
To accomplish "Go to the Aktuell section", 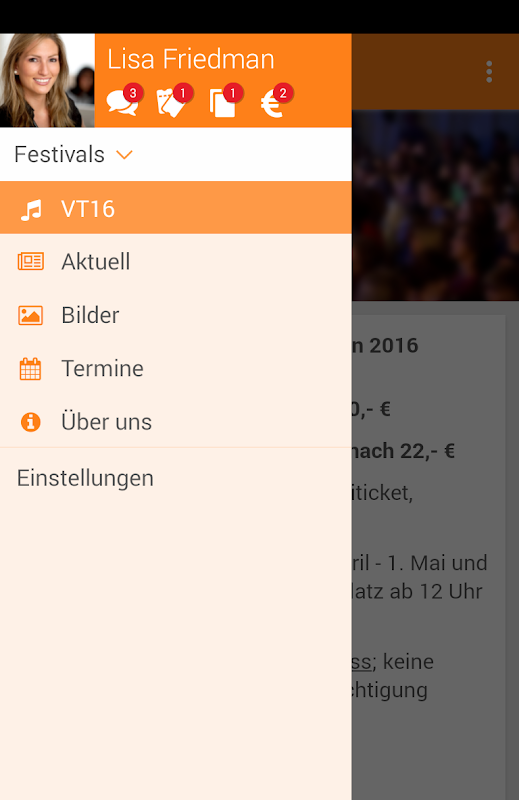I will (x=176, y=261).
